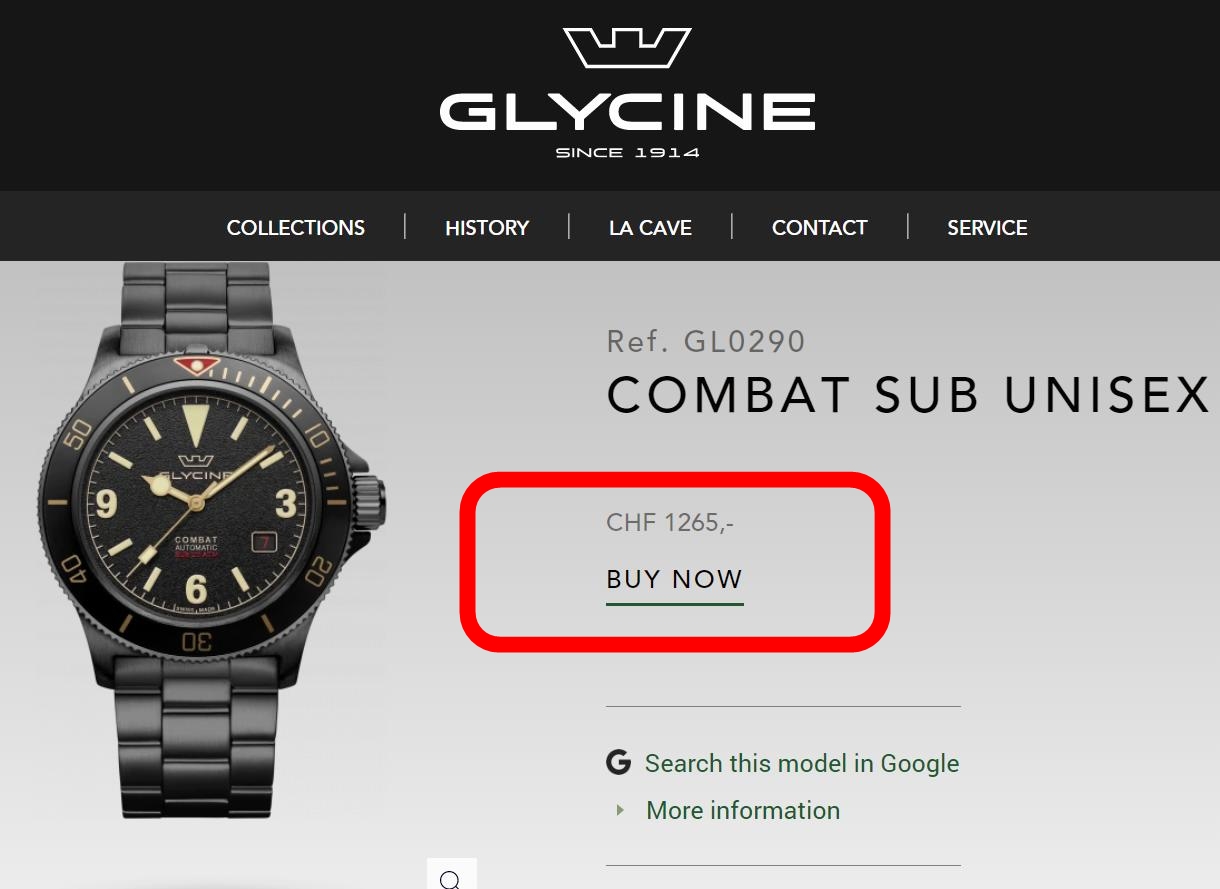Click the SINCE 1914 tagline
The height and width of the screenshot is (889, 1220).
(627, 153)
